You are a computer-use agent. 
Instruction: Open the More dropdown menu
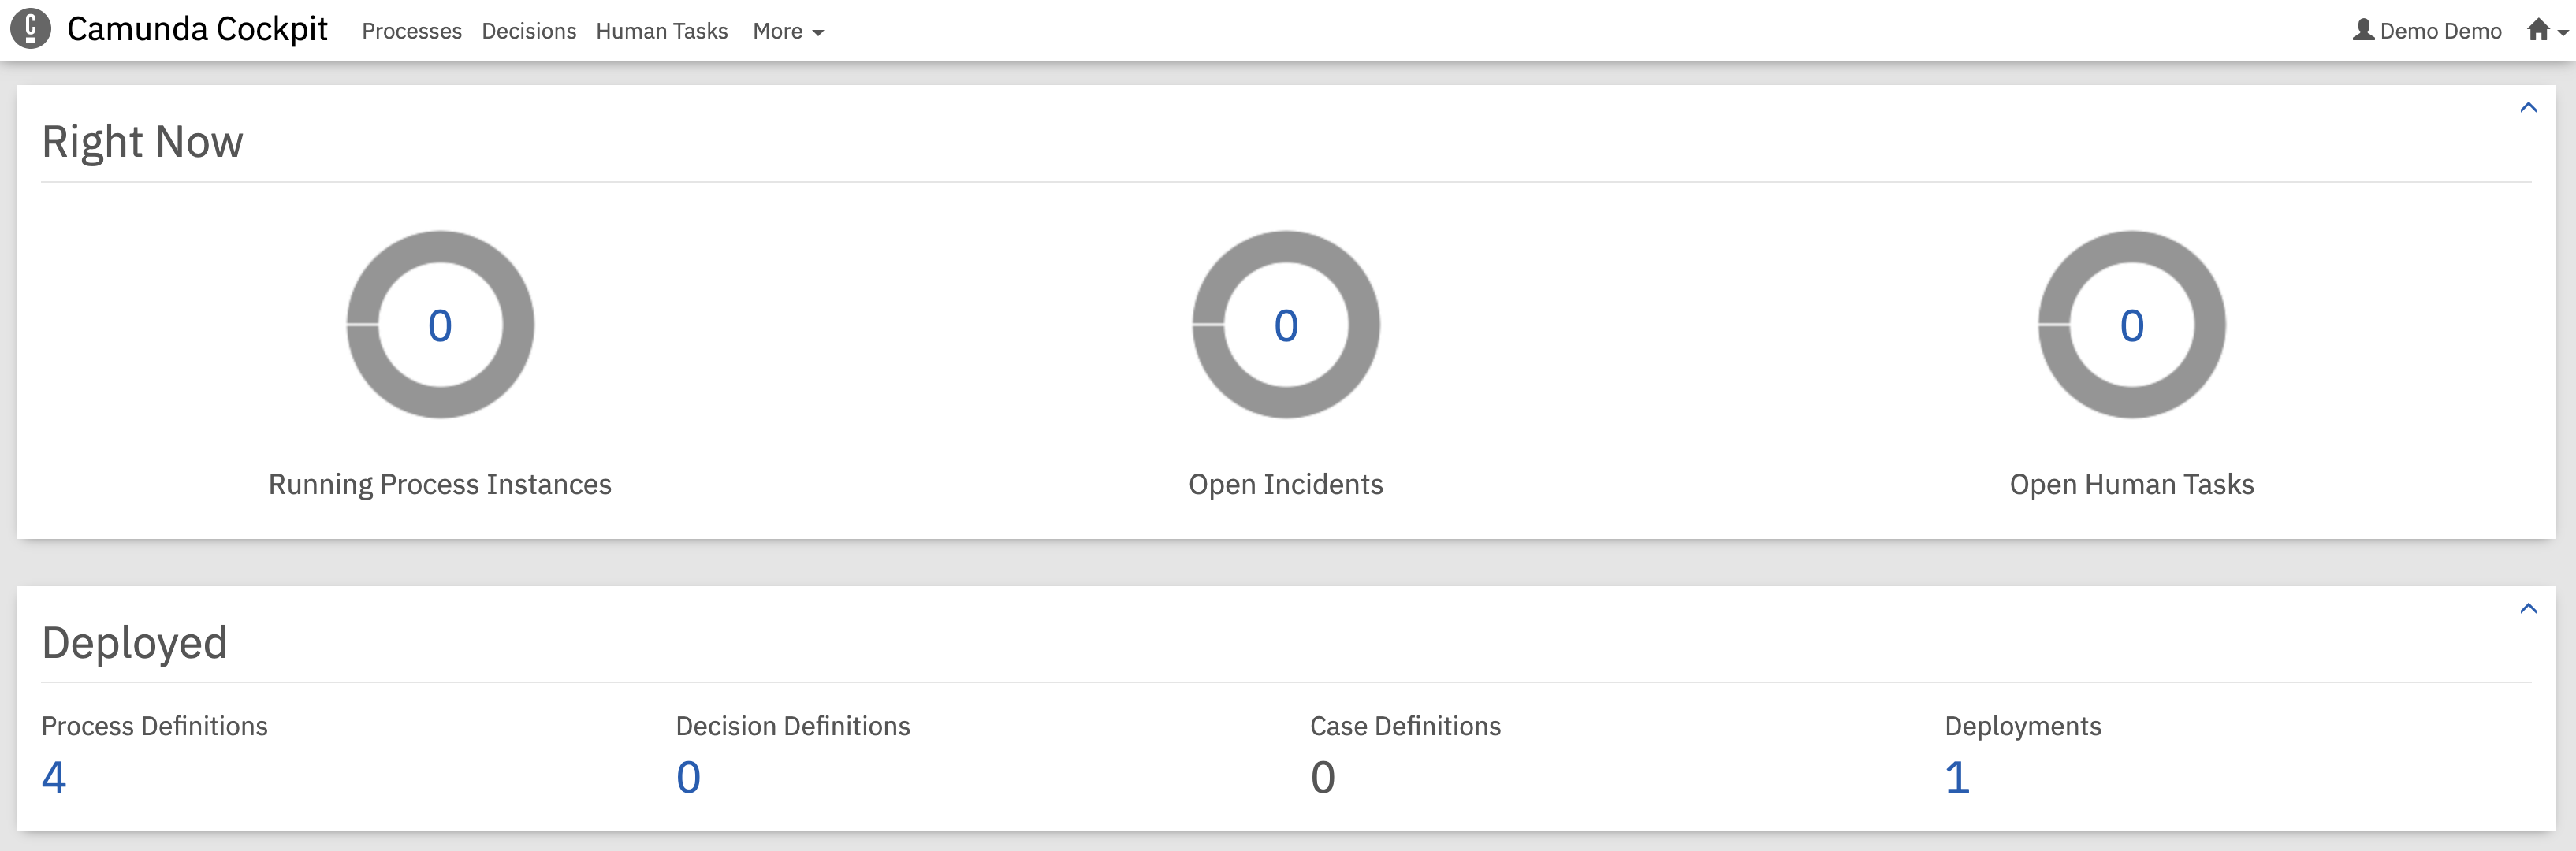[787, 32]
